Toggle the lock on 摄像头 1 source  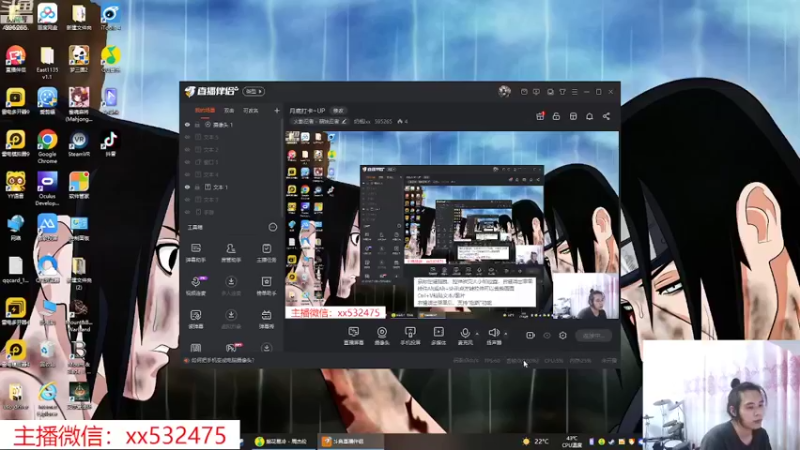tap(197, 124)
